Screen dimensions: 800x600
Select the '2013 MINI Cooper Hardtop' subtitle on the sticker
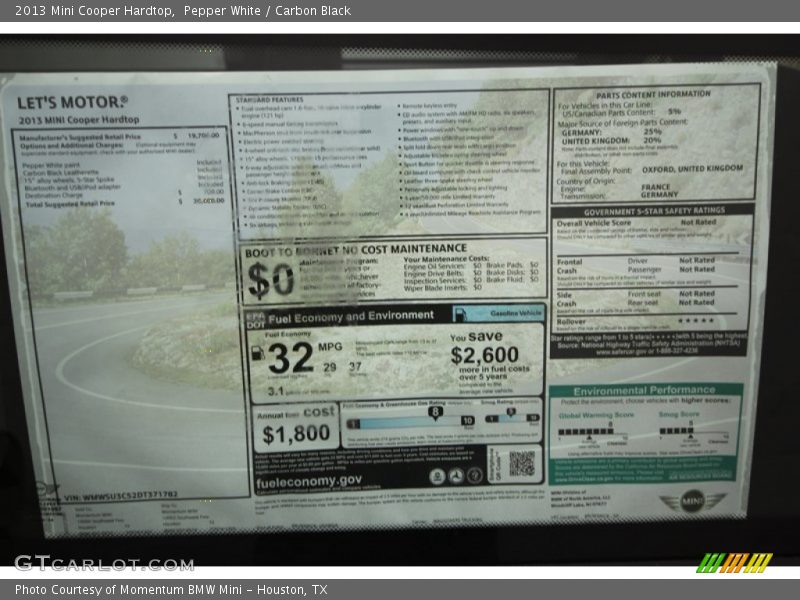(79, 120)
